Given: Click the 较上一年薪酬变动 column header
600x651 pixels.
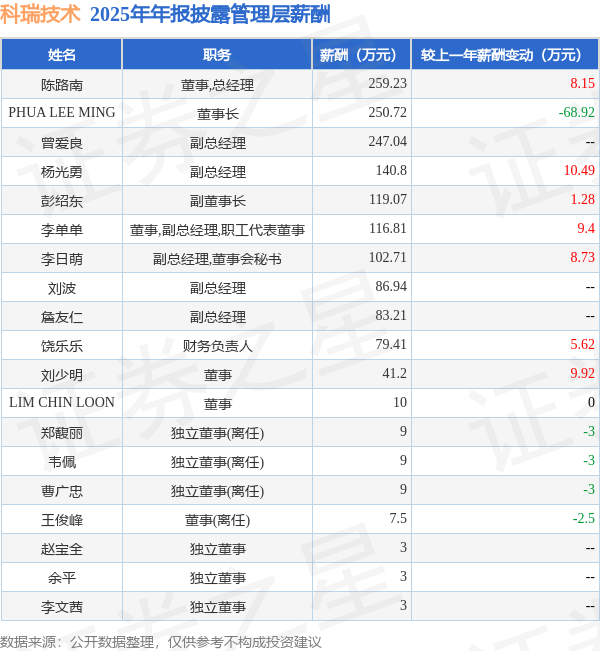Looking at the screenshot, I should (504, 55).
